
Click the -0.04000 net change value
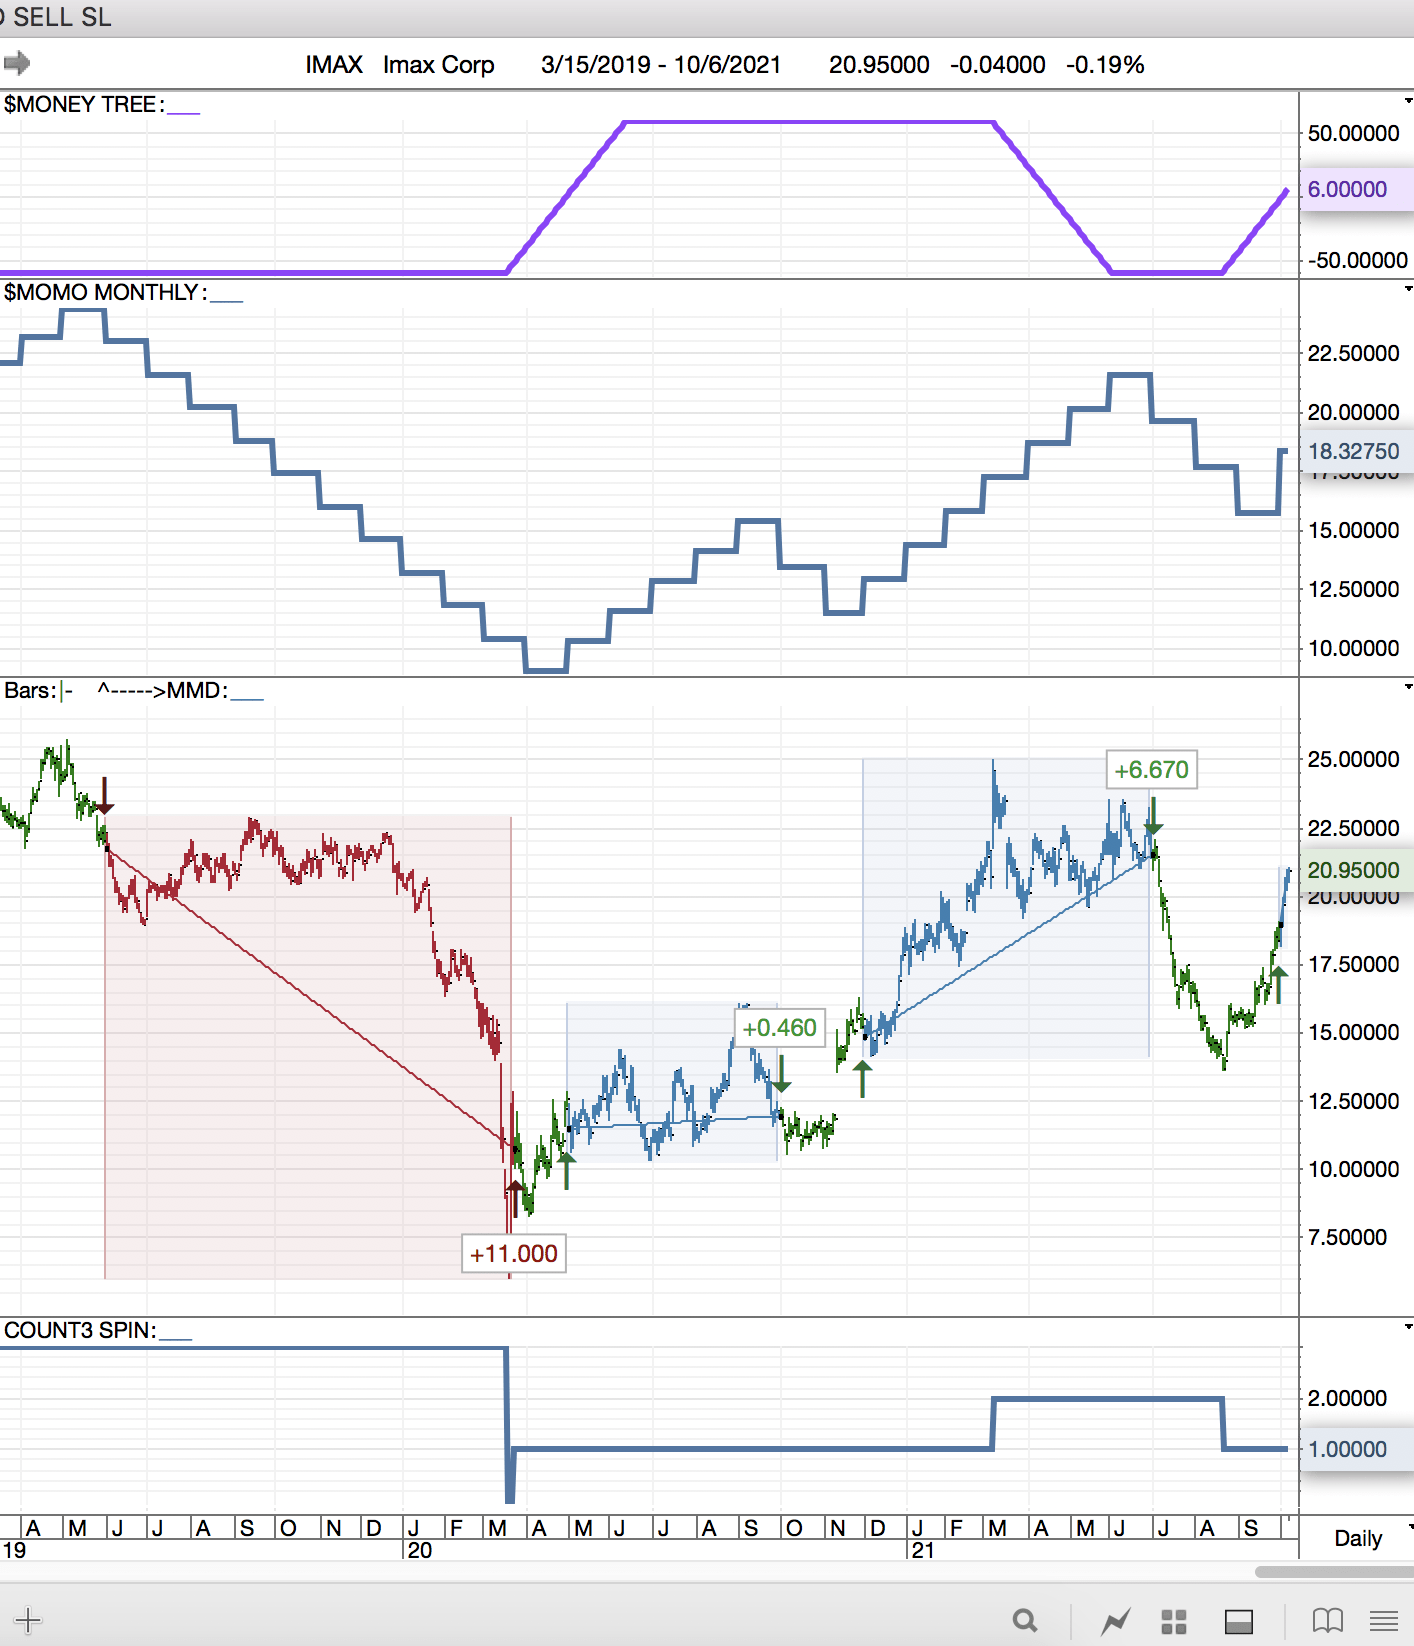click(x=998, y=64)
